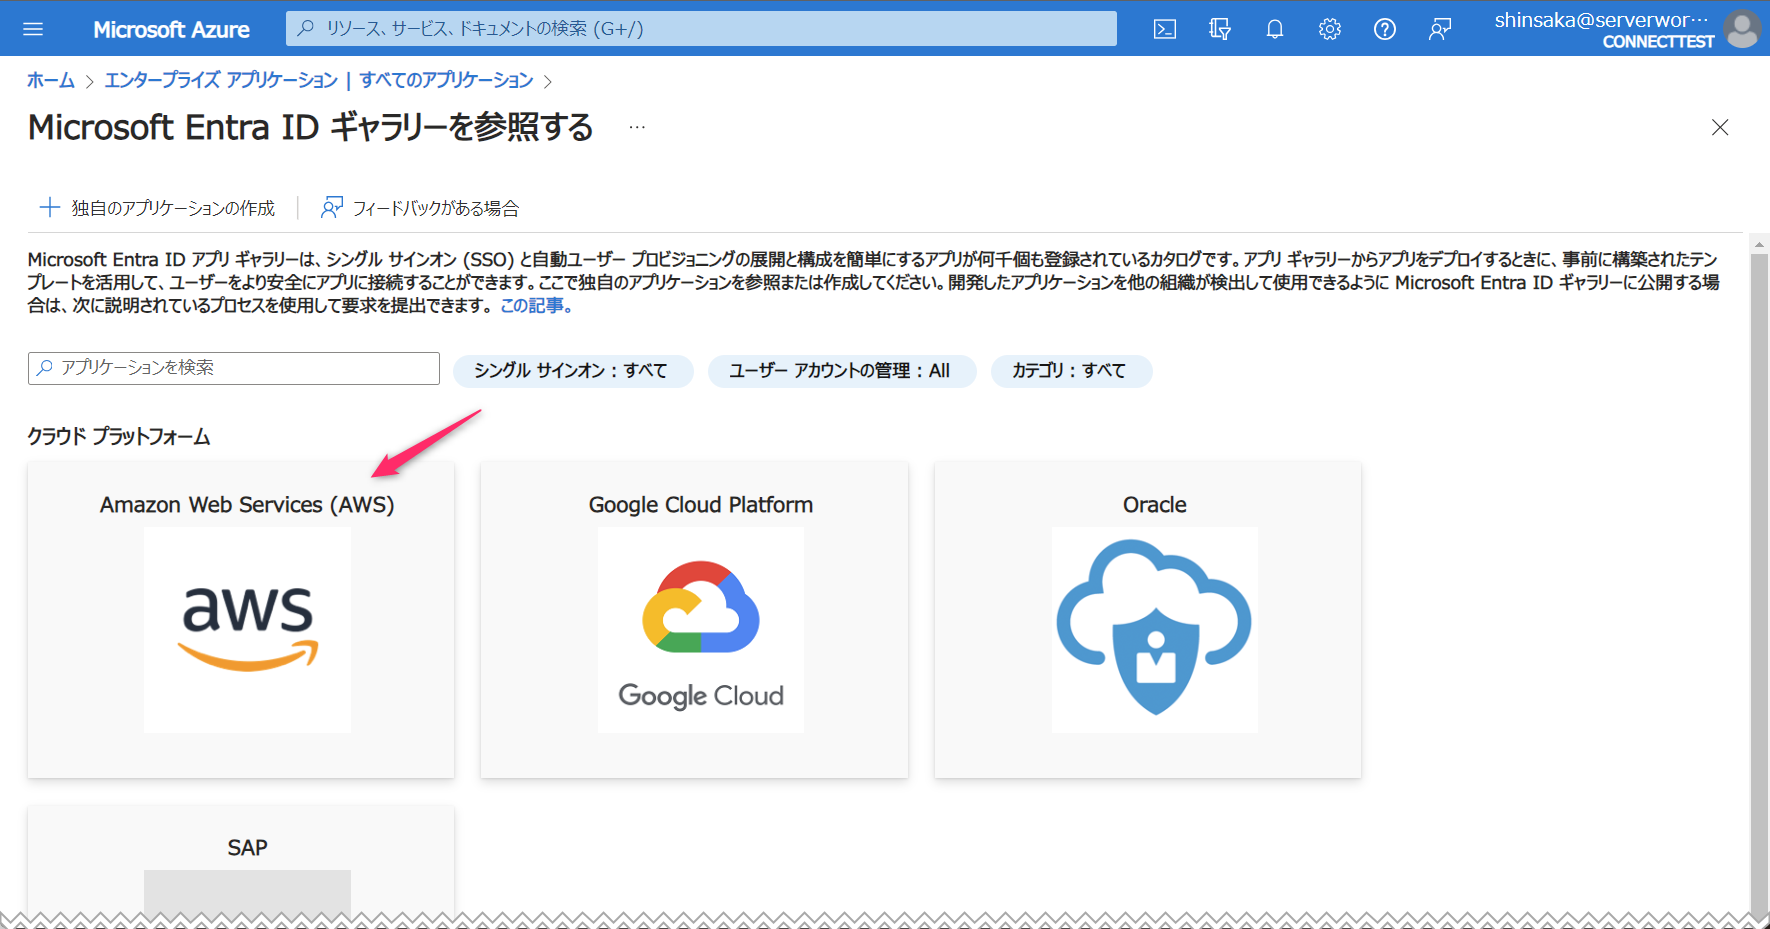
Task: Click the feedback icon in the top bar
Action: click(1440, 29)
